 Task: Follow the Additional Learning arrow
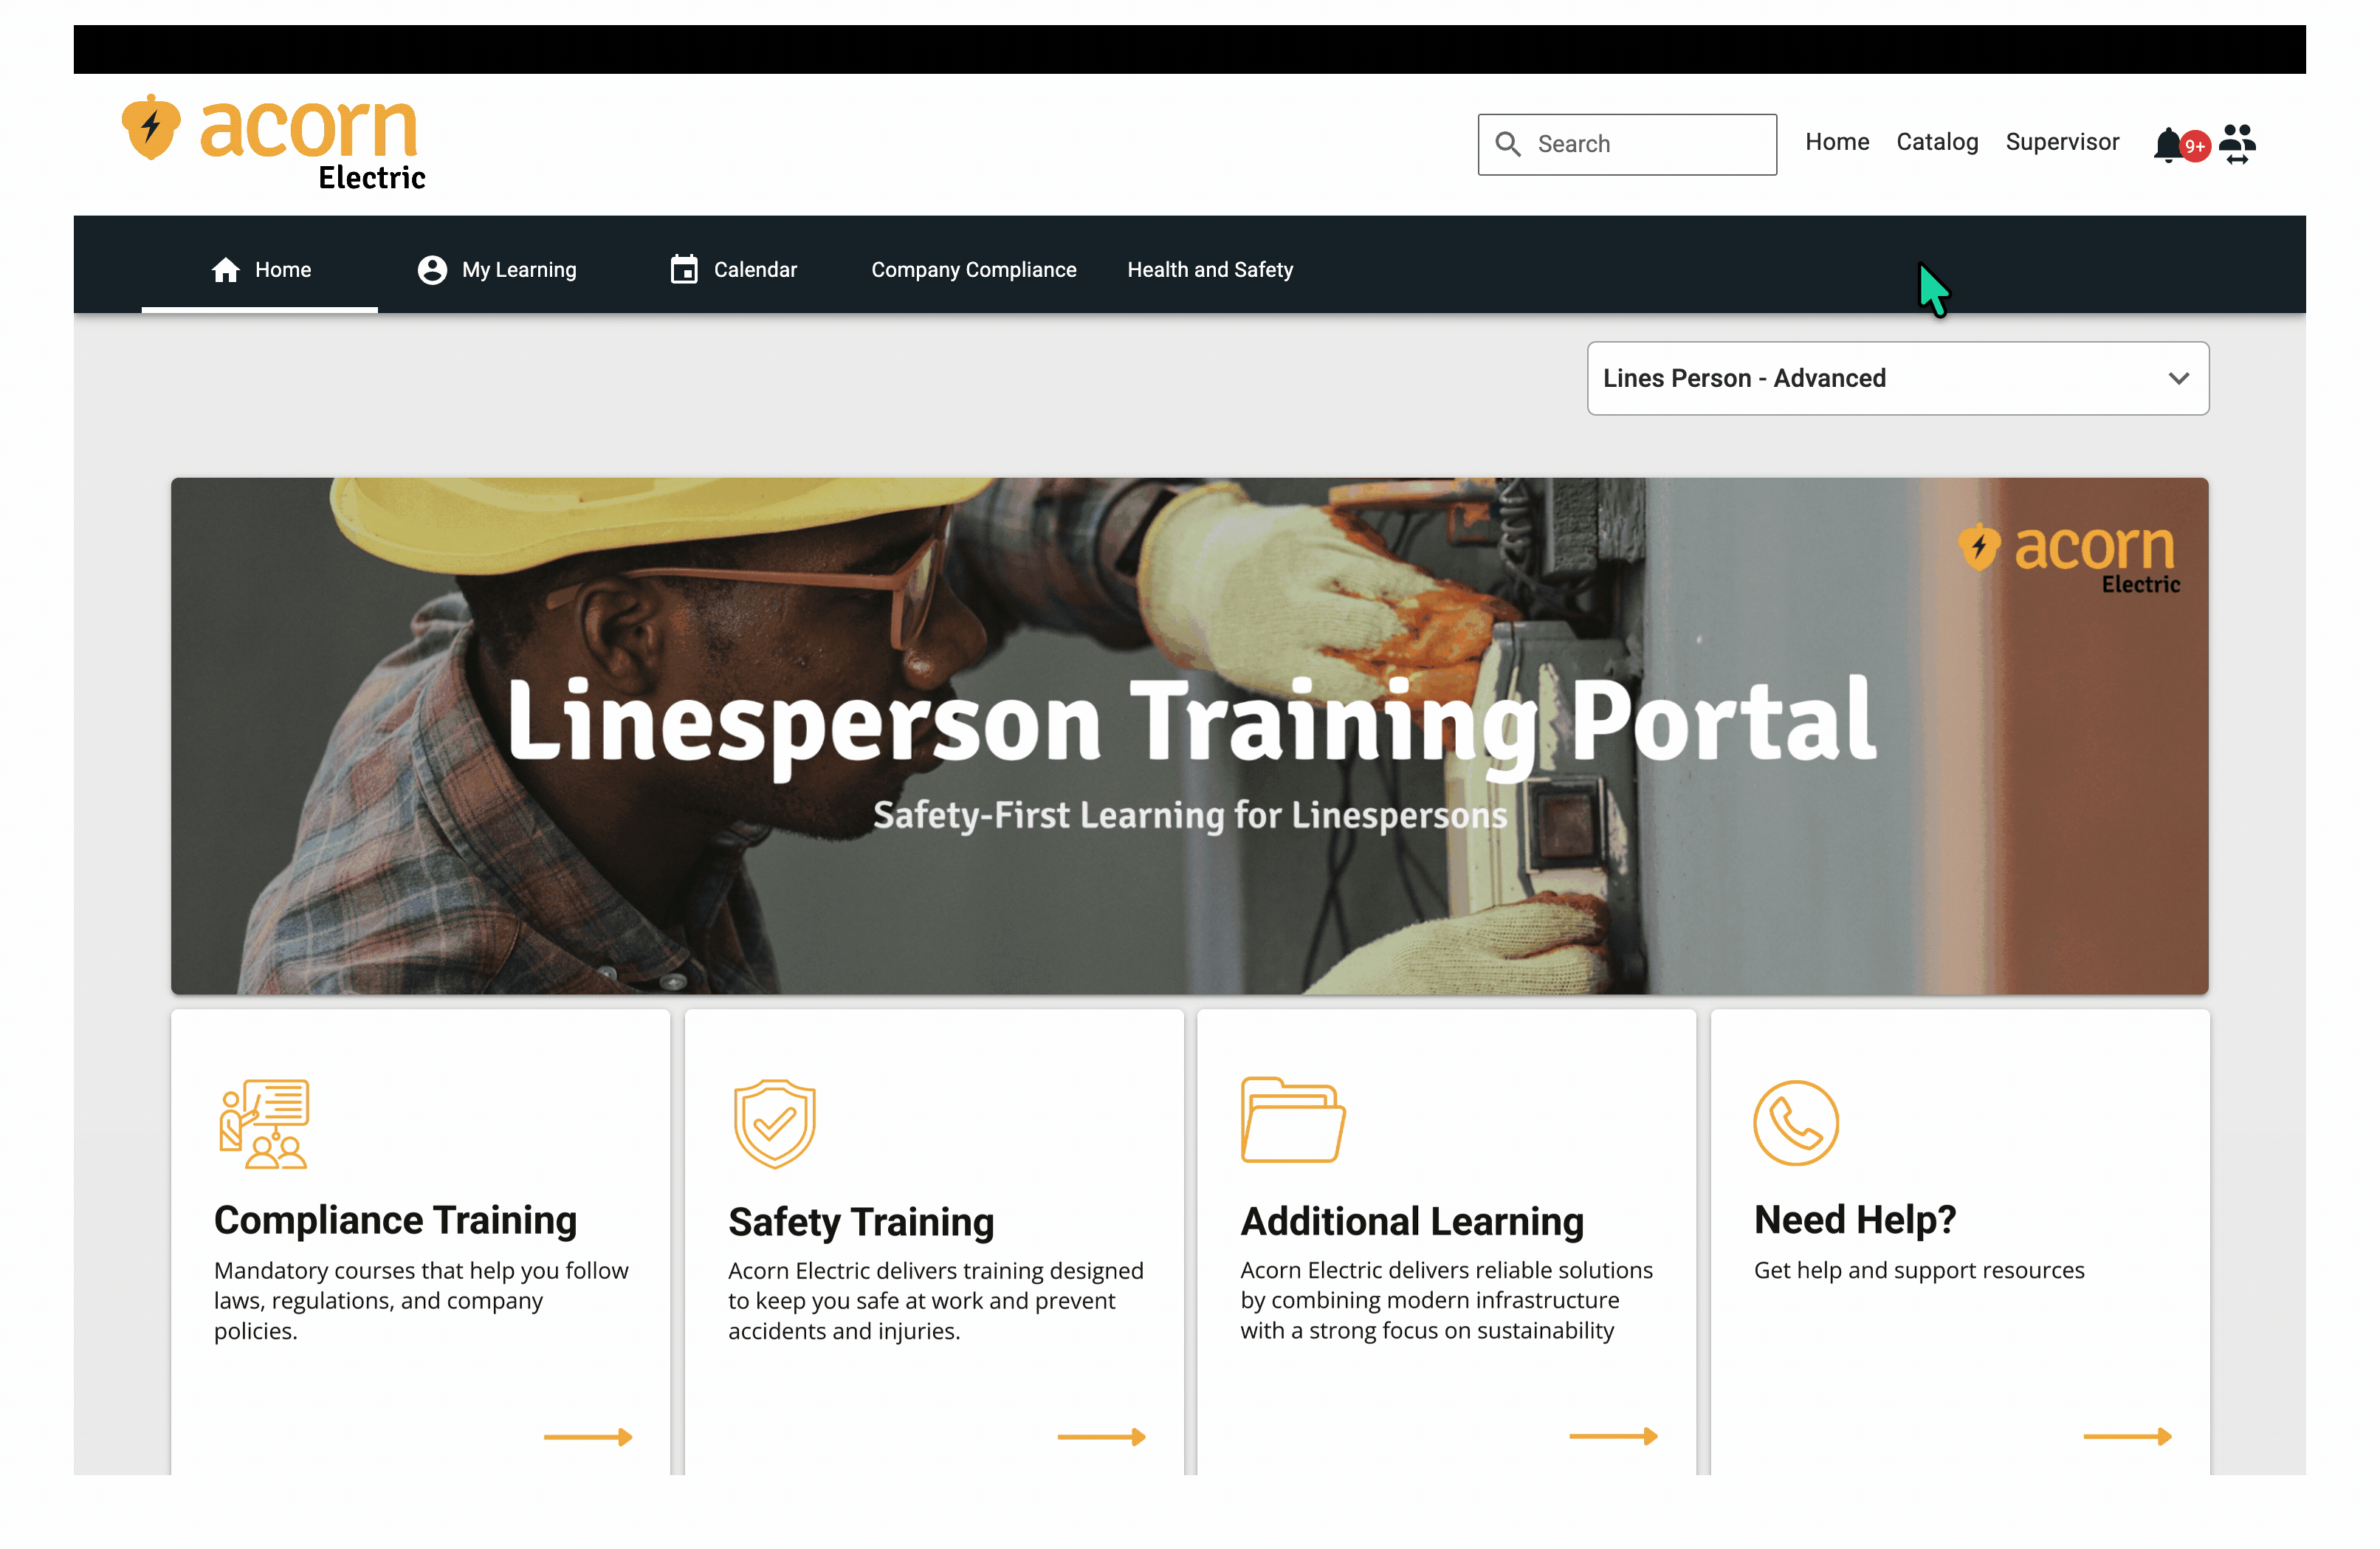point(1614,1436)
